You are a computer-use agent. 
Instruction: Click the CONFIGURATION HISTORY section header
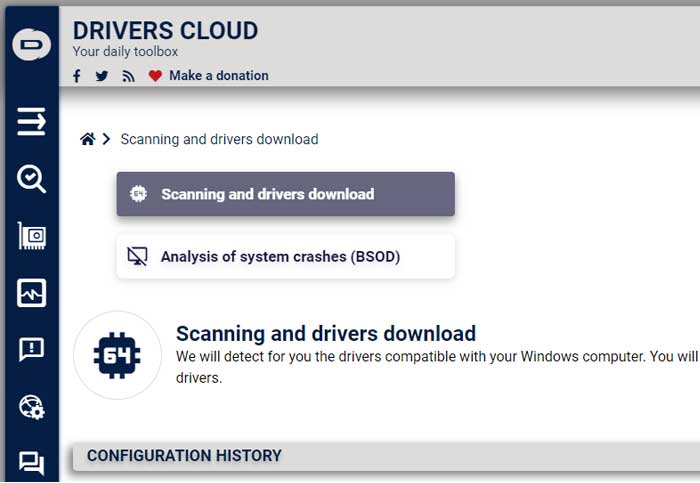387,456
